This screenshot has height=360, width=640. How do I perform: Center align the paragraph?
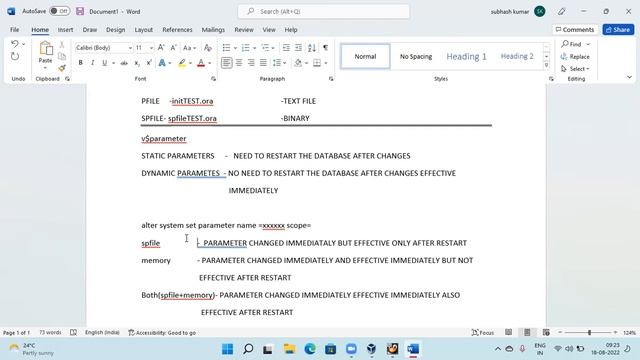tap(239, 63)
